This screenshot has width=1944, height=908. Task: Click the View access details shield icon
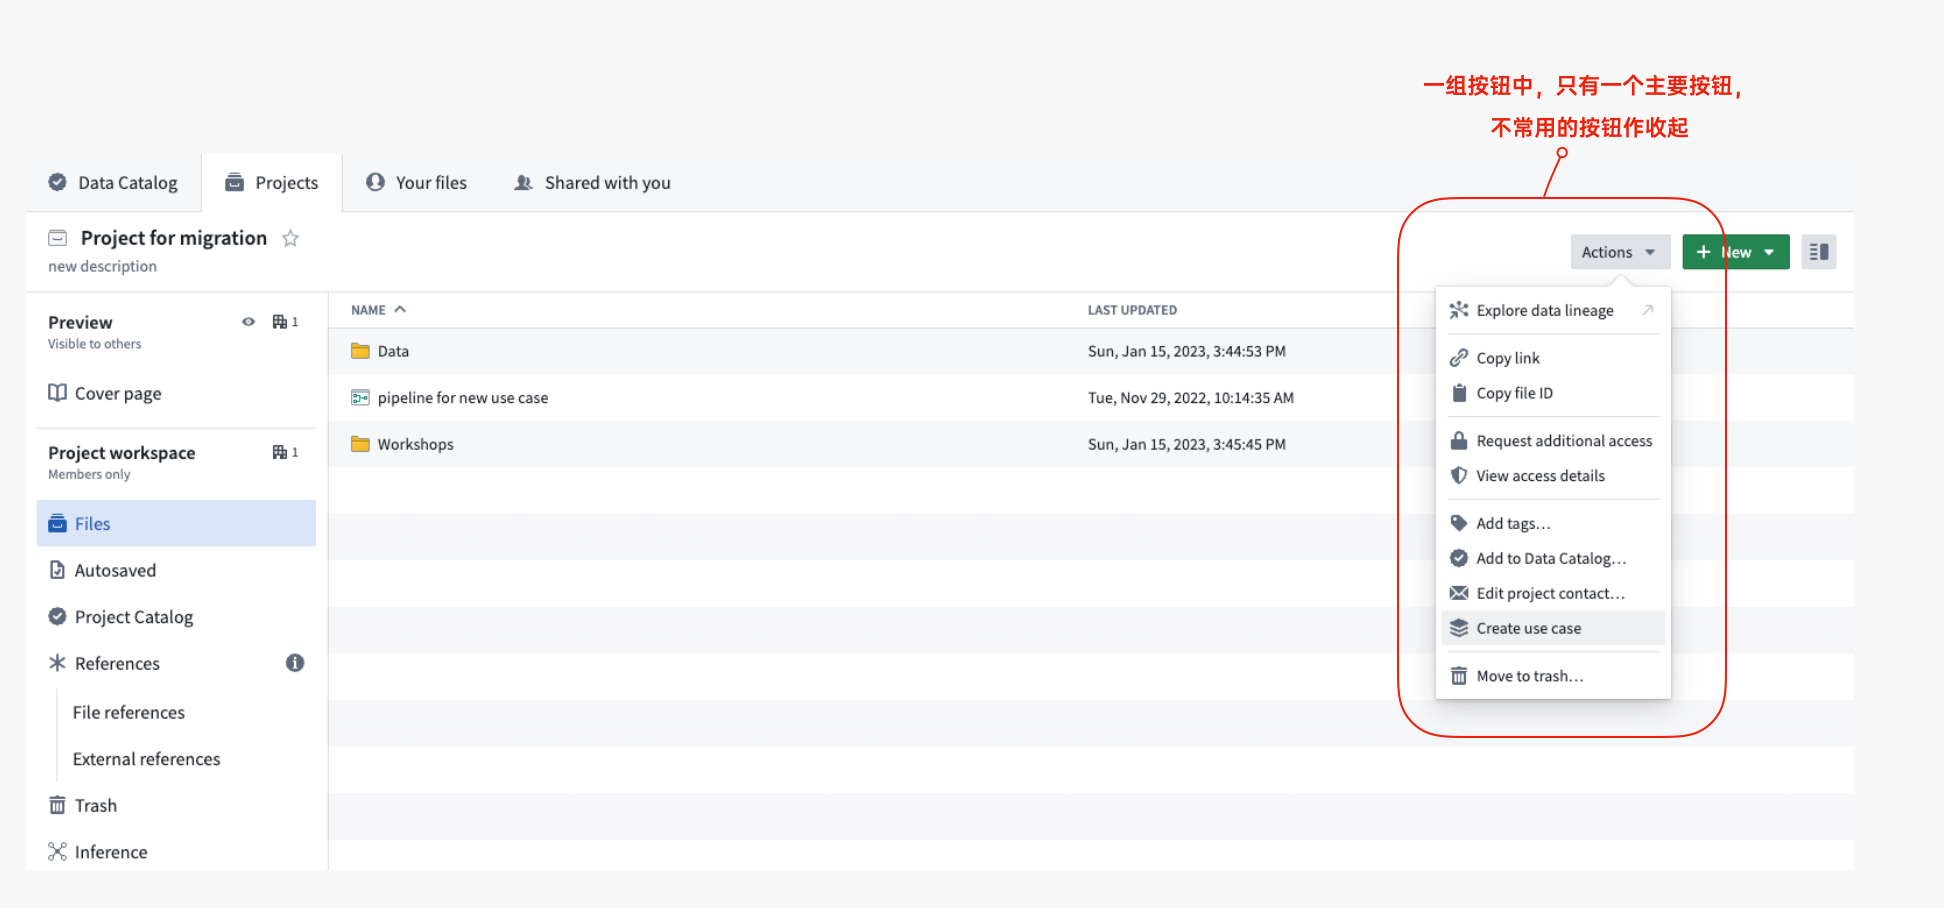(x=1459, y=476)
